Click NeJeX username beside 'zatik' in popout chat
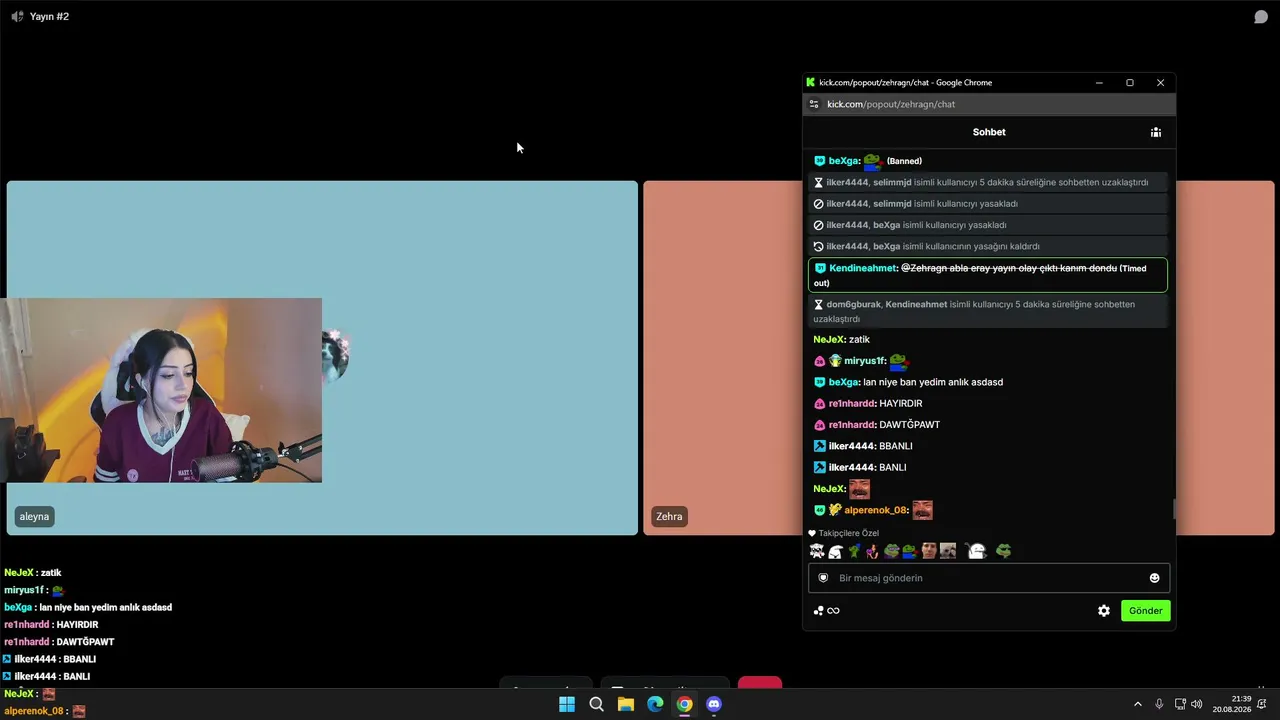1280x720 pixels. click(828, 340)
